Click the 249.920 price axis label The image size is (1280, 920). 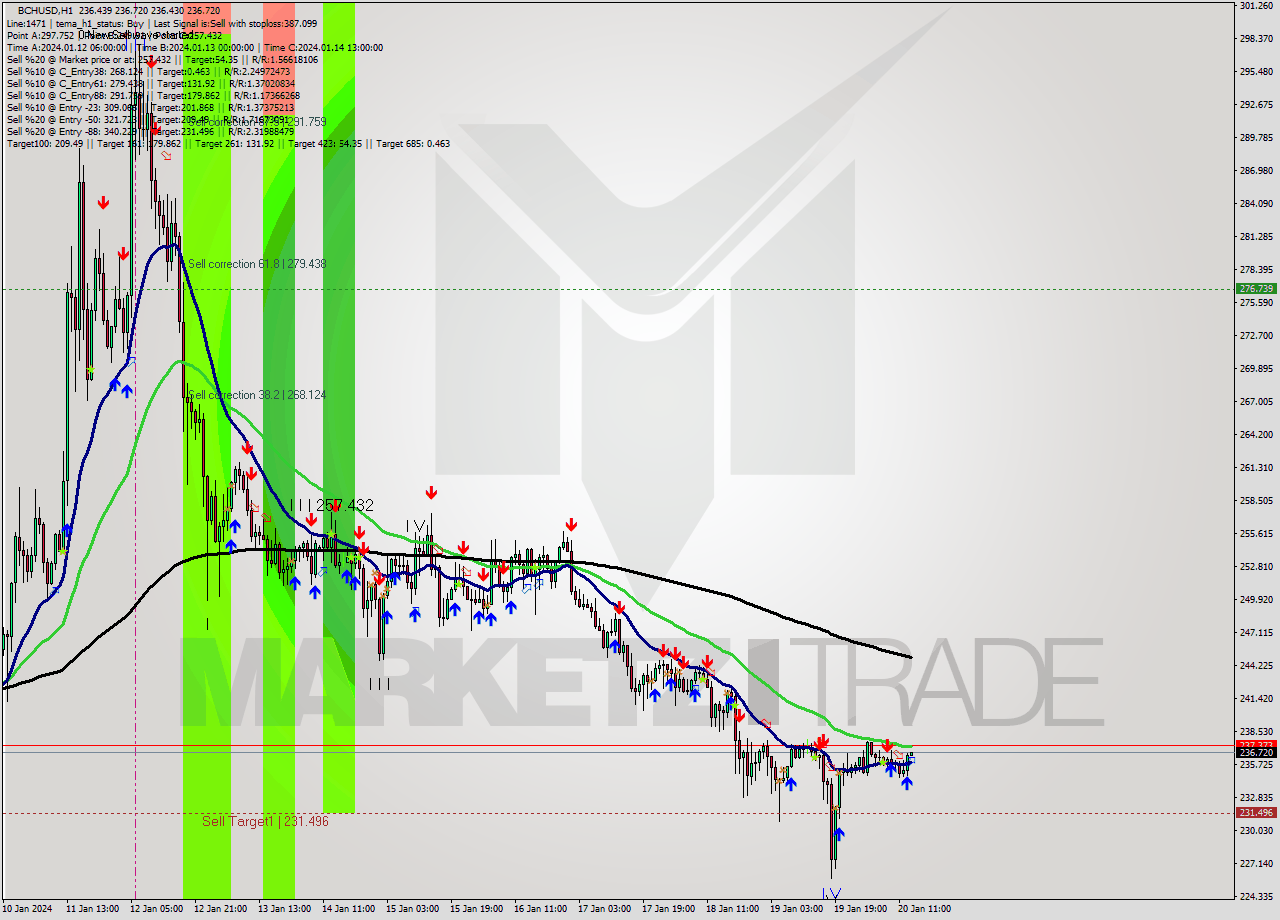[x=1256, y=600]
